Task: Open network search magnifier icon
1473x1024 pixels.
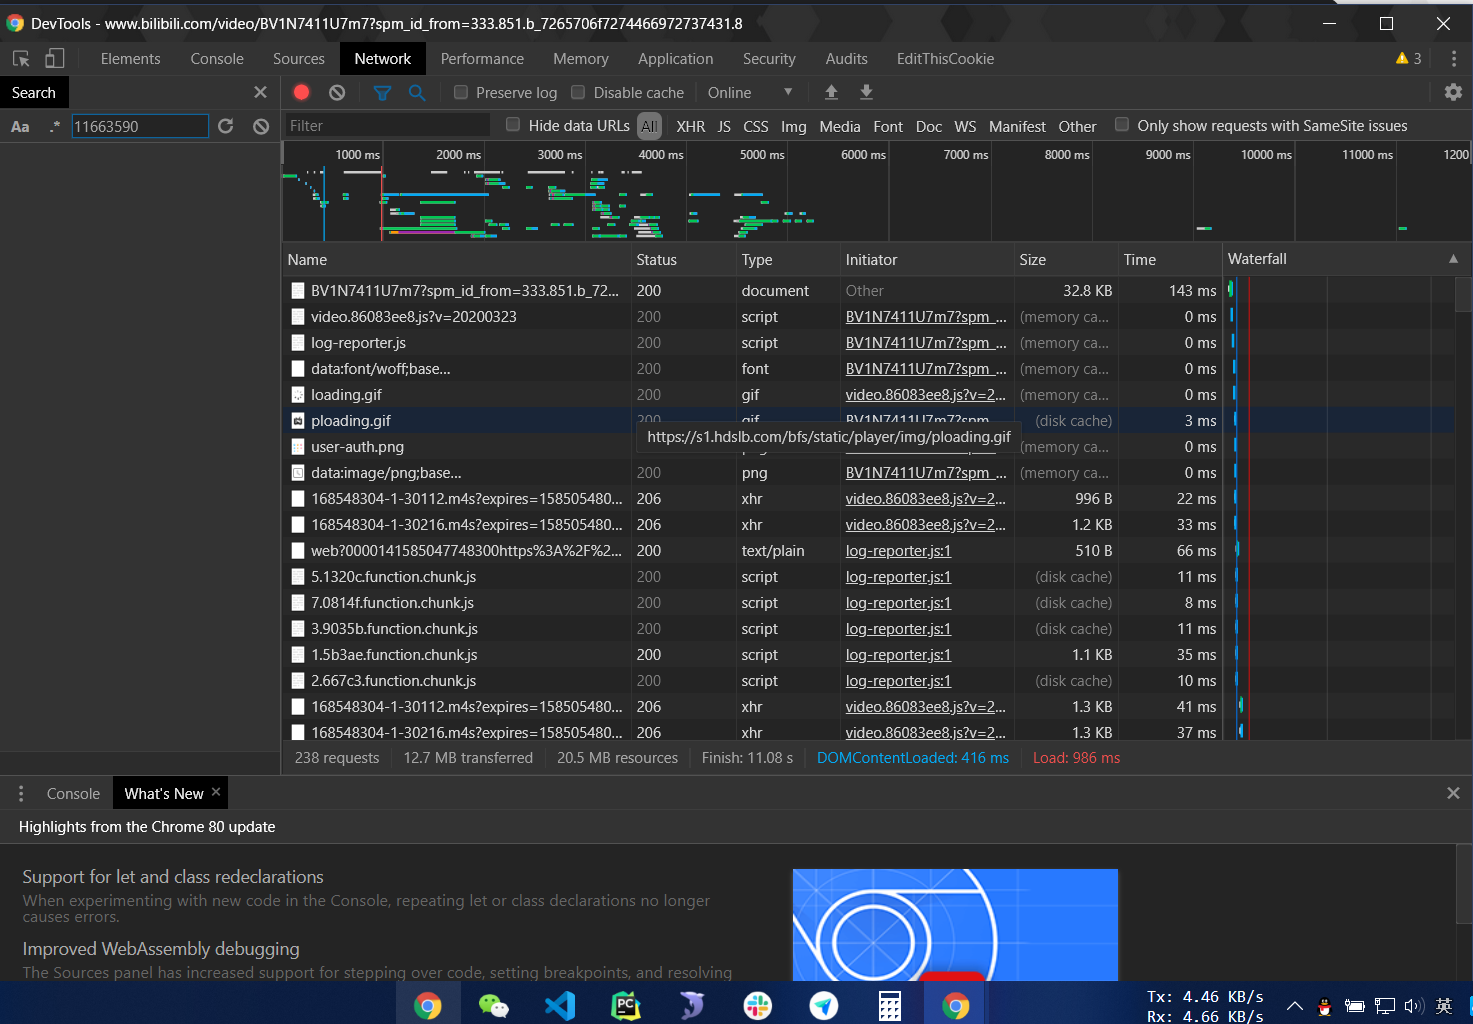Action: click(x=417, y=92)
